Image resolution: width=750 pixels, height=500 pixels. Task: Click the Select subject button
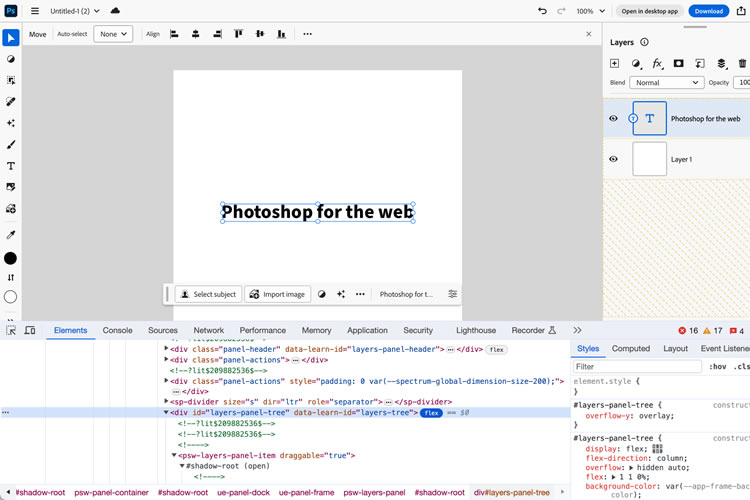[208, 294]
